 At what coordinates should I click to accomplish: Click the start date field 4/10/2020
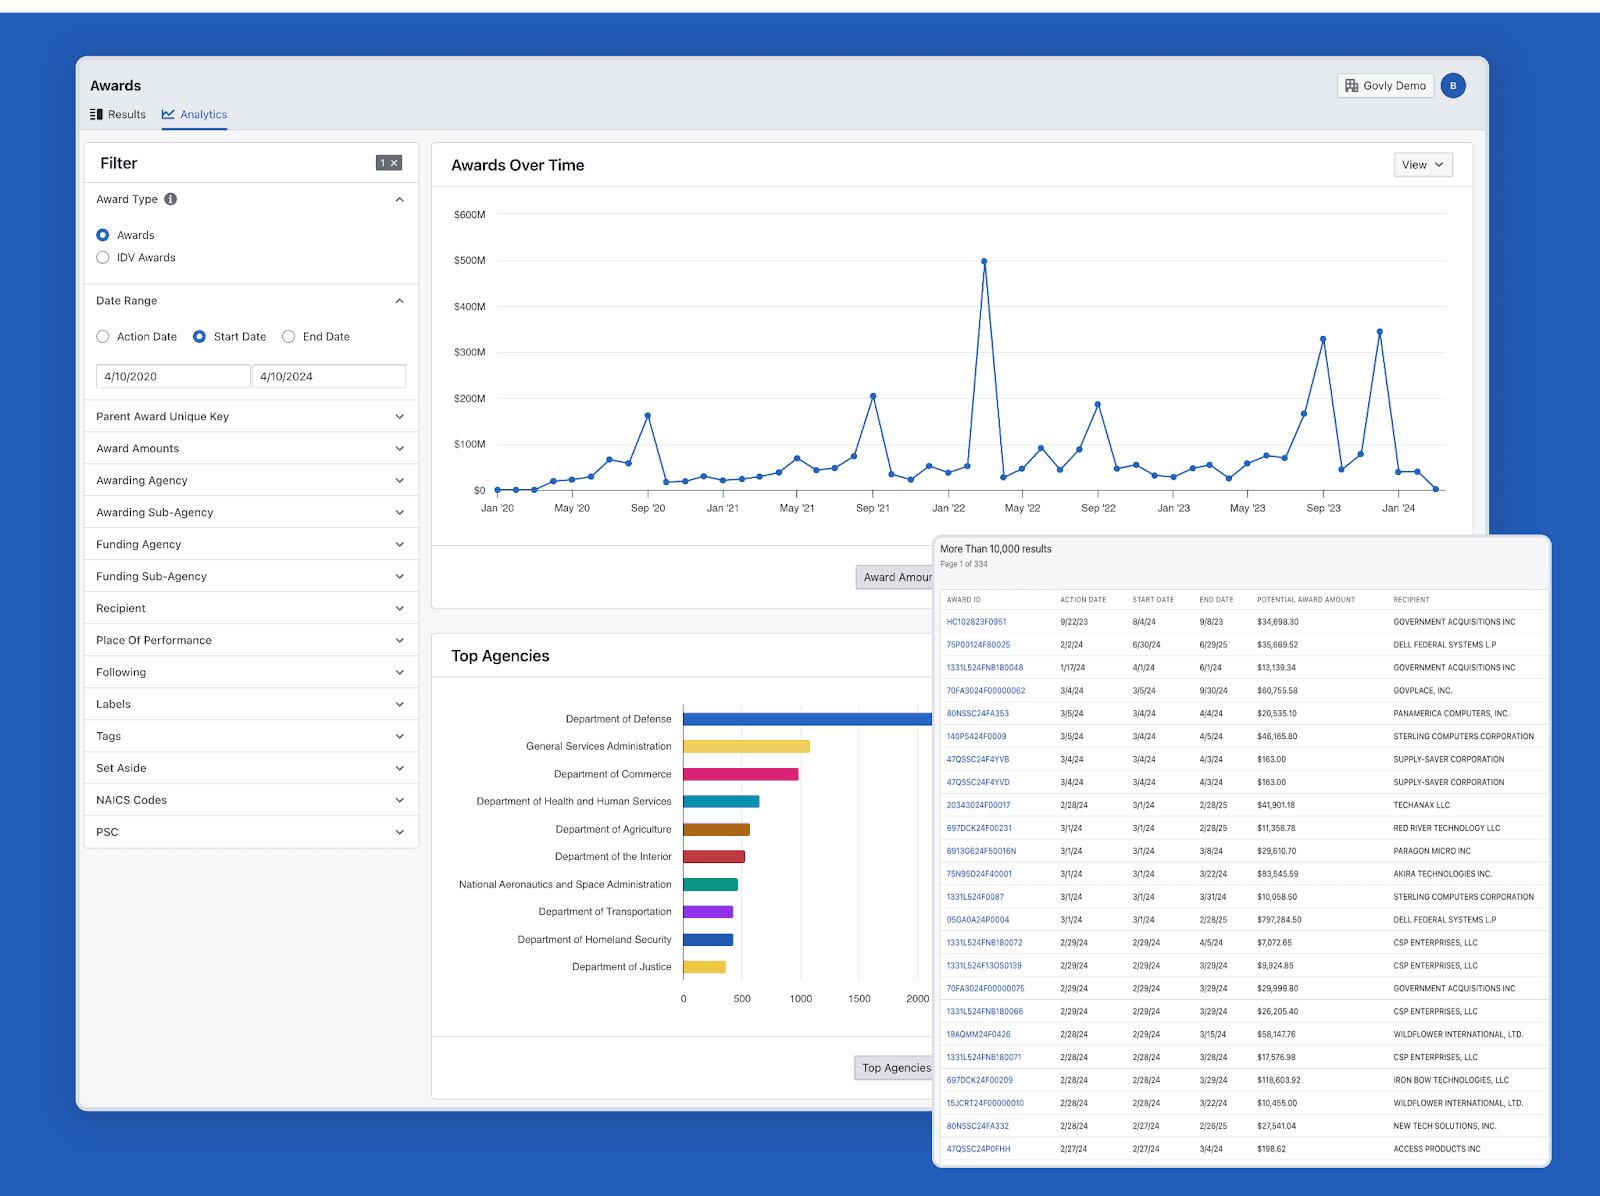coord(173,377)
